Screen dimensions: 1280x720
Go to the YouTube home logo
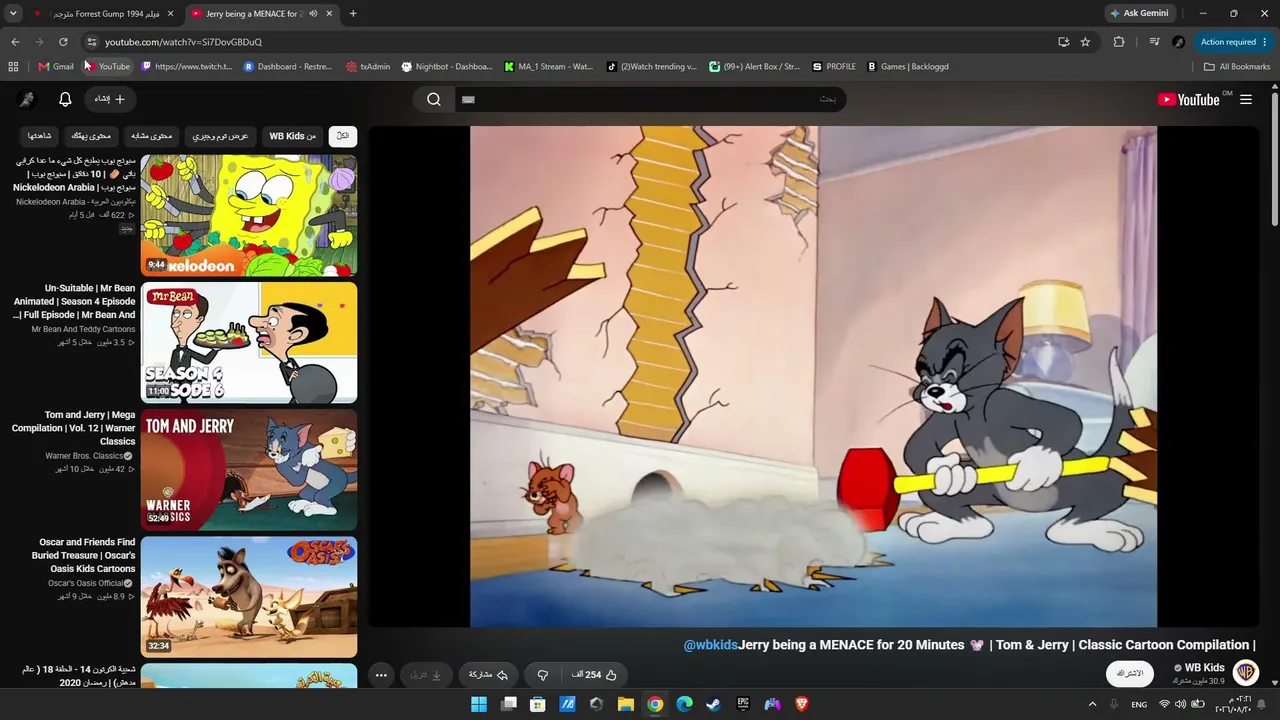pyautogui.click(x=1188, y=99)
